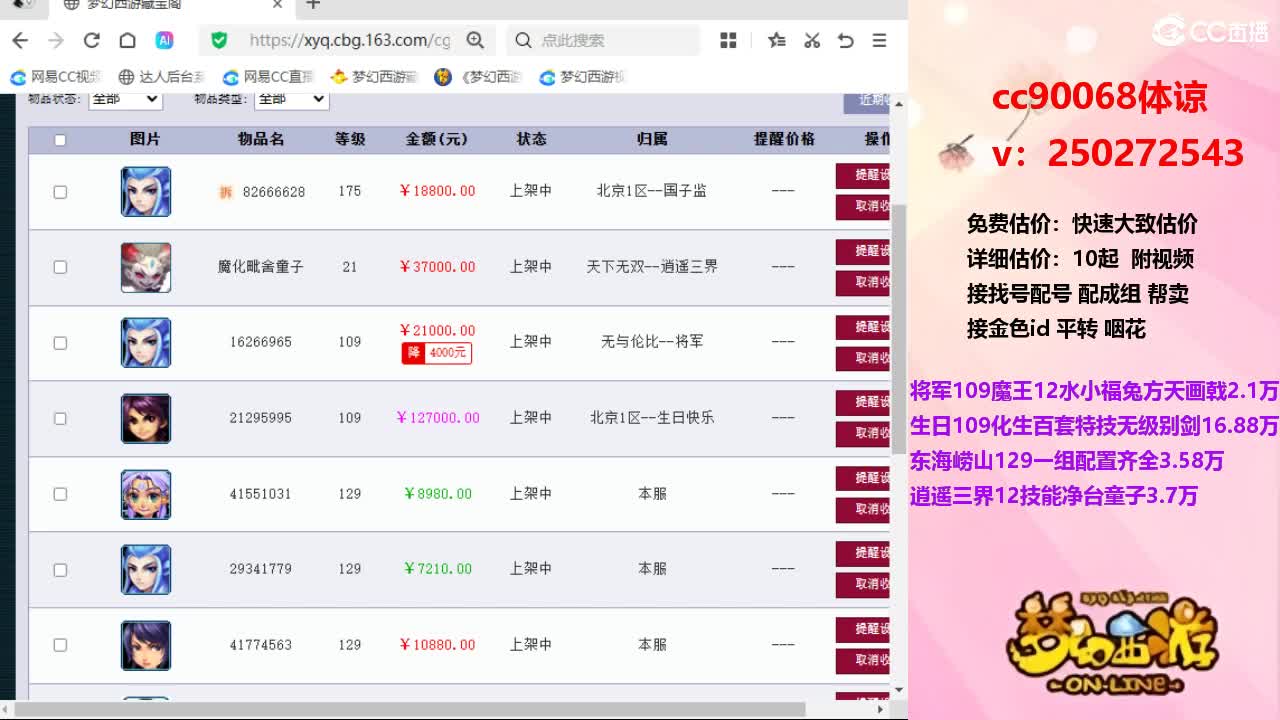Click the 提醒 button for 魔化毗舍童子
Viewport: 1280px width, 720px height.
click(863, 251)
